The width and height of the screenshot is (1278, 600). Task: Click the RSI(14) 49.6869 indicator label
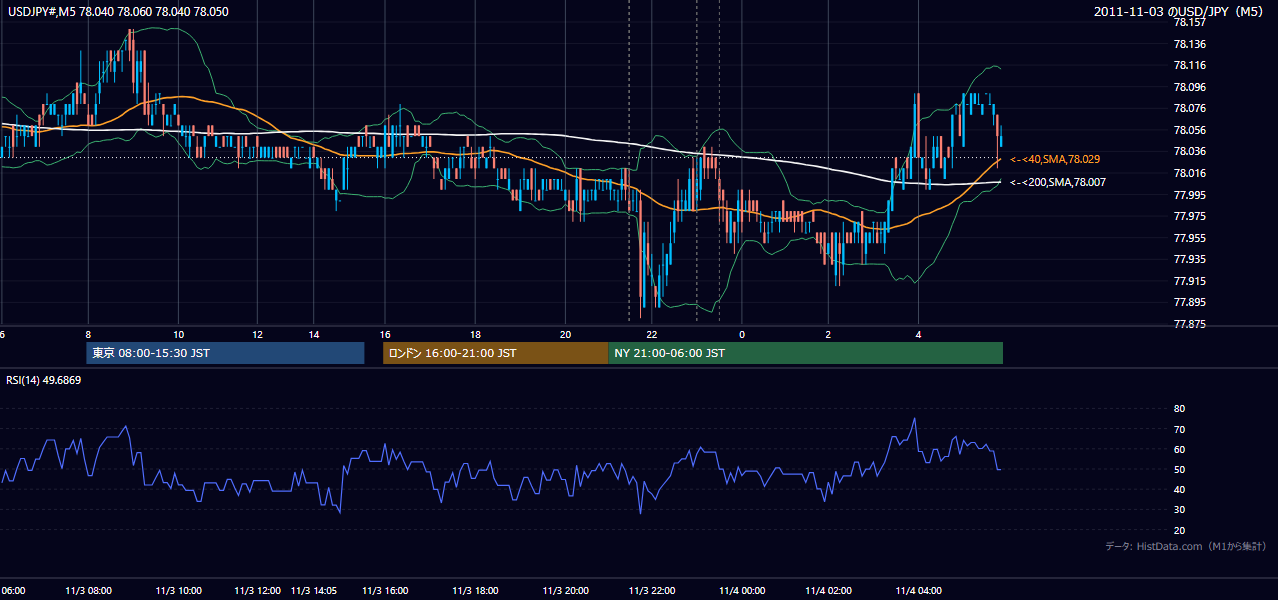(x=44, y=380)
